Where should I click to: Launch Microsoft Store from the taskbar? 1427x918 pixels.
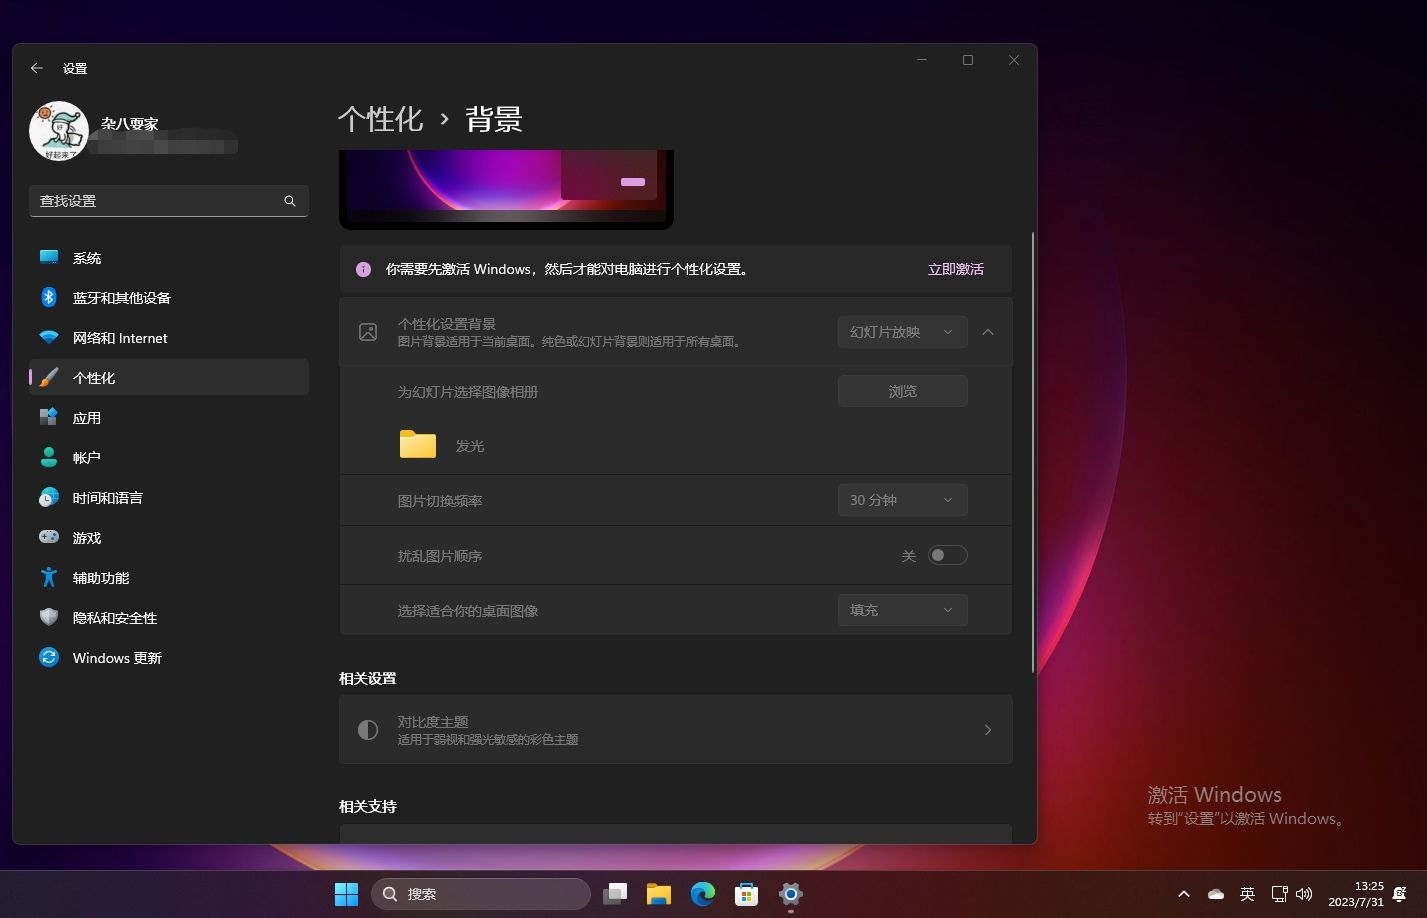[746, 893]
